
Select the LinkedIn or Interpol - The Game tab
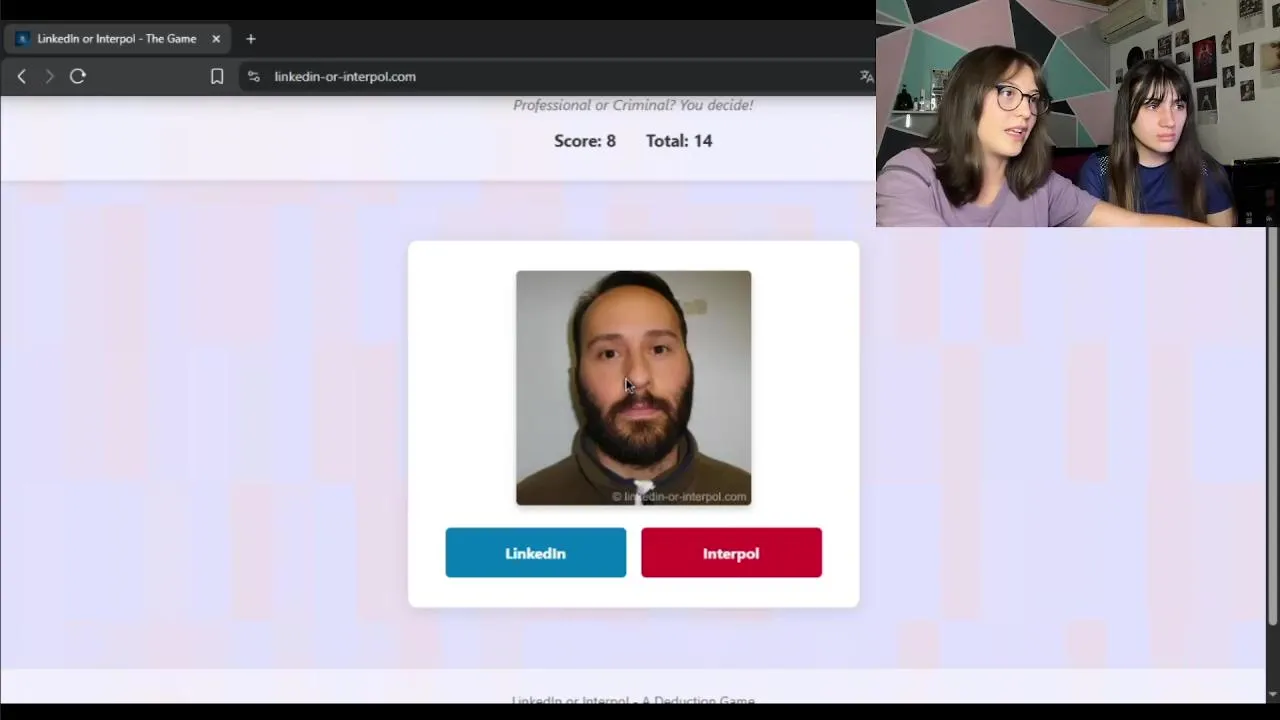[x=116, y=39]
